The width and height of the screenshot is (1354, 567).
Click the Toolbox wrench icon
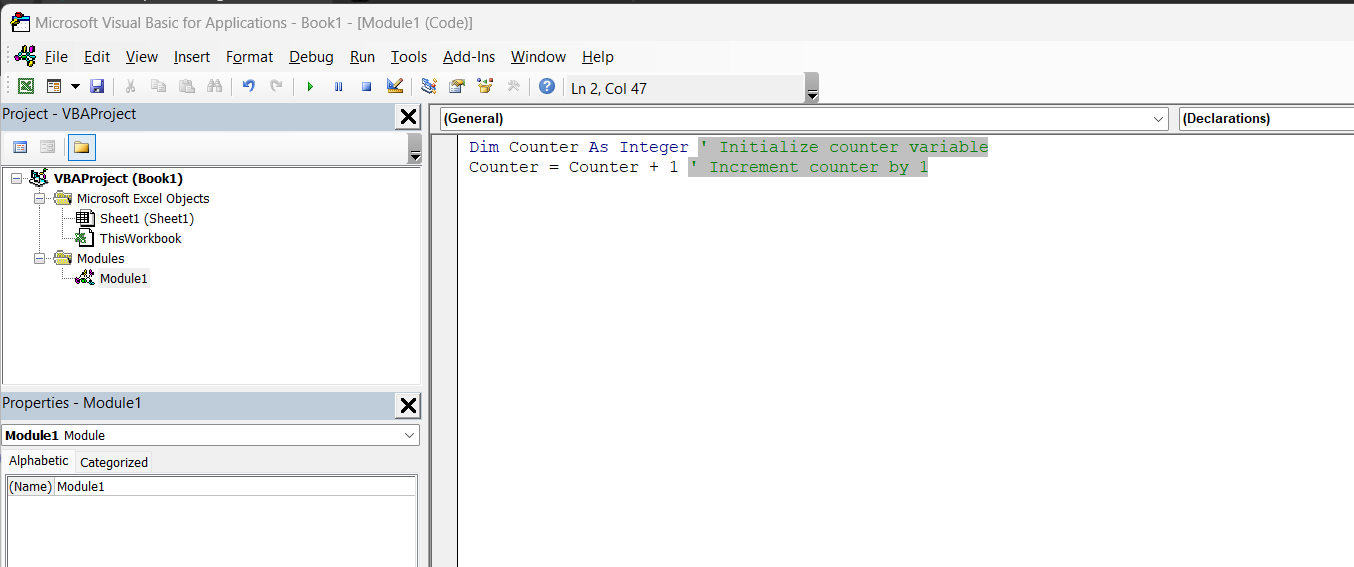(513, 87)
